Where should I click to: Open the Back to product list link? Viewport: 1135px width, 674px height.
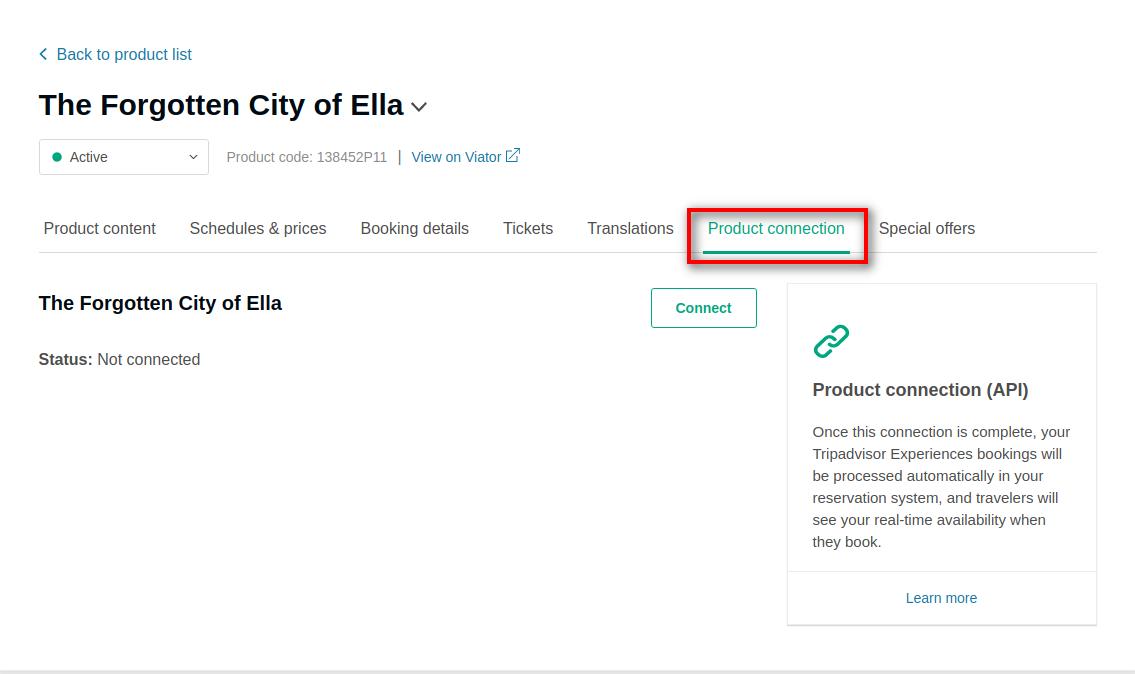(x=124, y=55)
